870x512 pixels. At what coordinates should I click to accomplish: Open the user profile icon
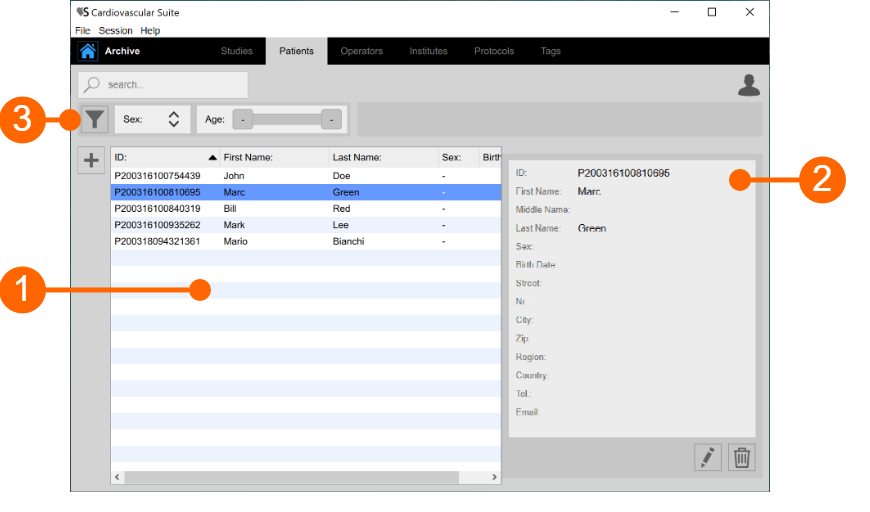click(749, 86)
